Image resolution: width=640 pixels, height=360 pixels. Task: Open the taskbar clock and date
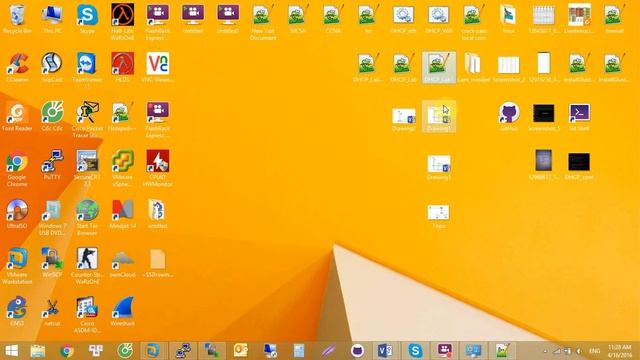click(620, 351)
